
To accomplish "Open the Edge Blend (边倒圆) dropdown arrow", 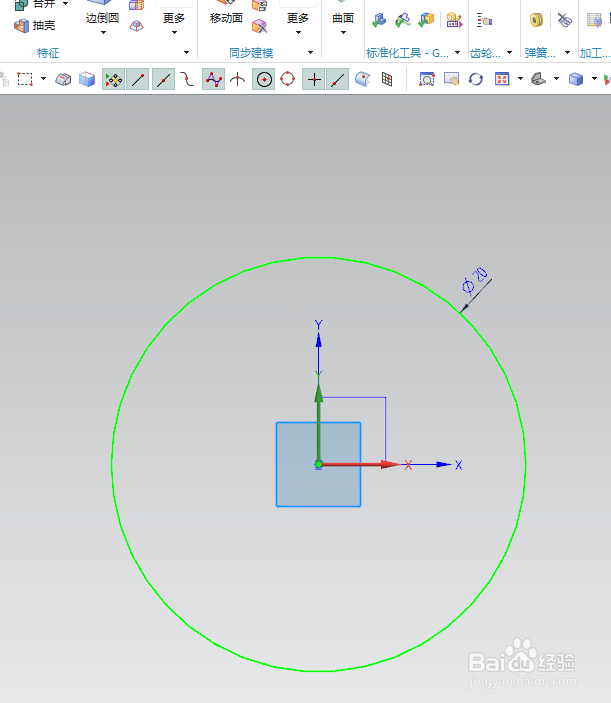I will pyautogui.click(x=103, y=32).
